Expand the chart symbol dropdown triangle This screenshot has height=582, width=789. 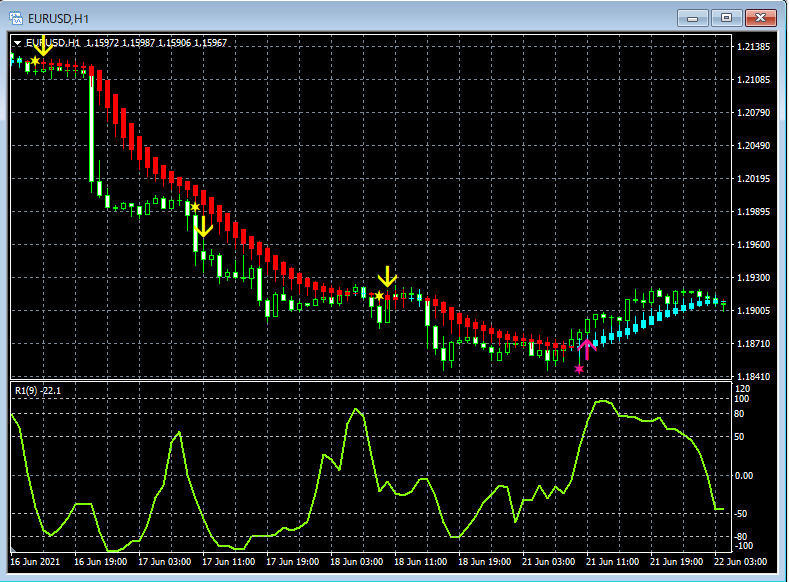(17, 43)
